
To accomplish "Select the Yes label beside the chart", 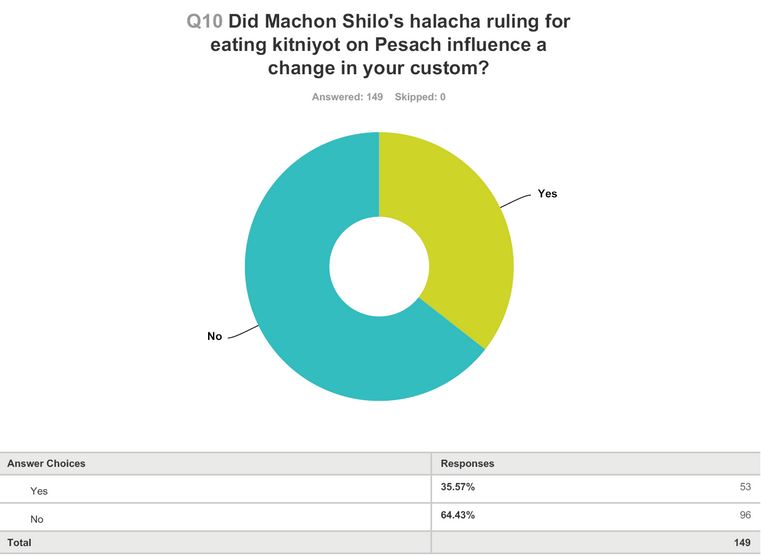I will tap(547, 194).
